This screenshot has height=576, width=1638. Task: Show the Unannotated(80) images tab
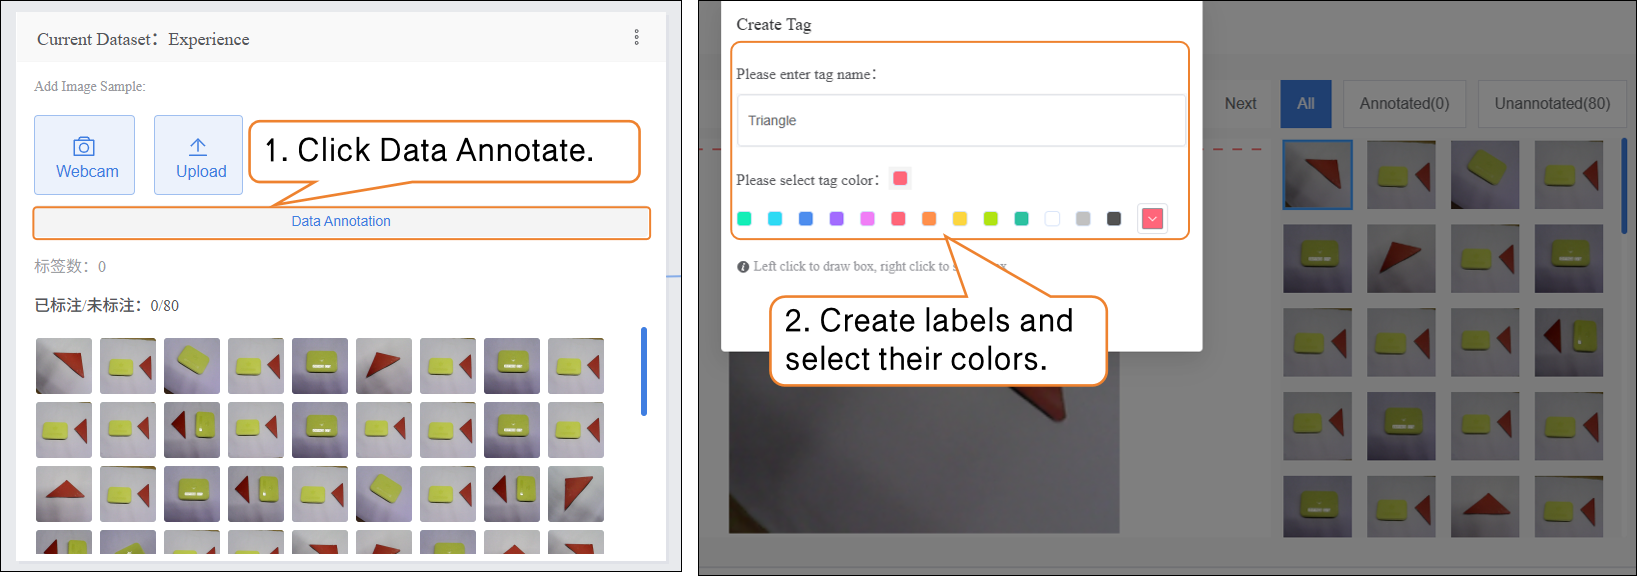pos(1551,104)
